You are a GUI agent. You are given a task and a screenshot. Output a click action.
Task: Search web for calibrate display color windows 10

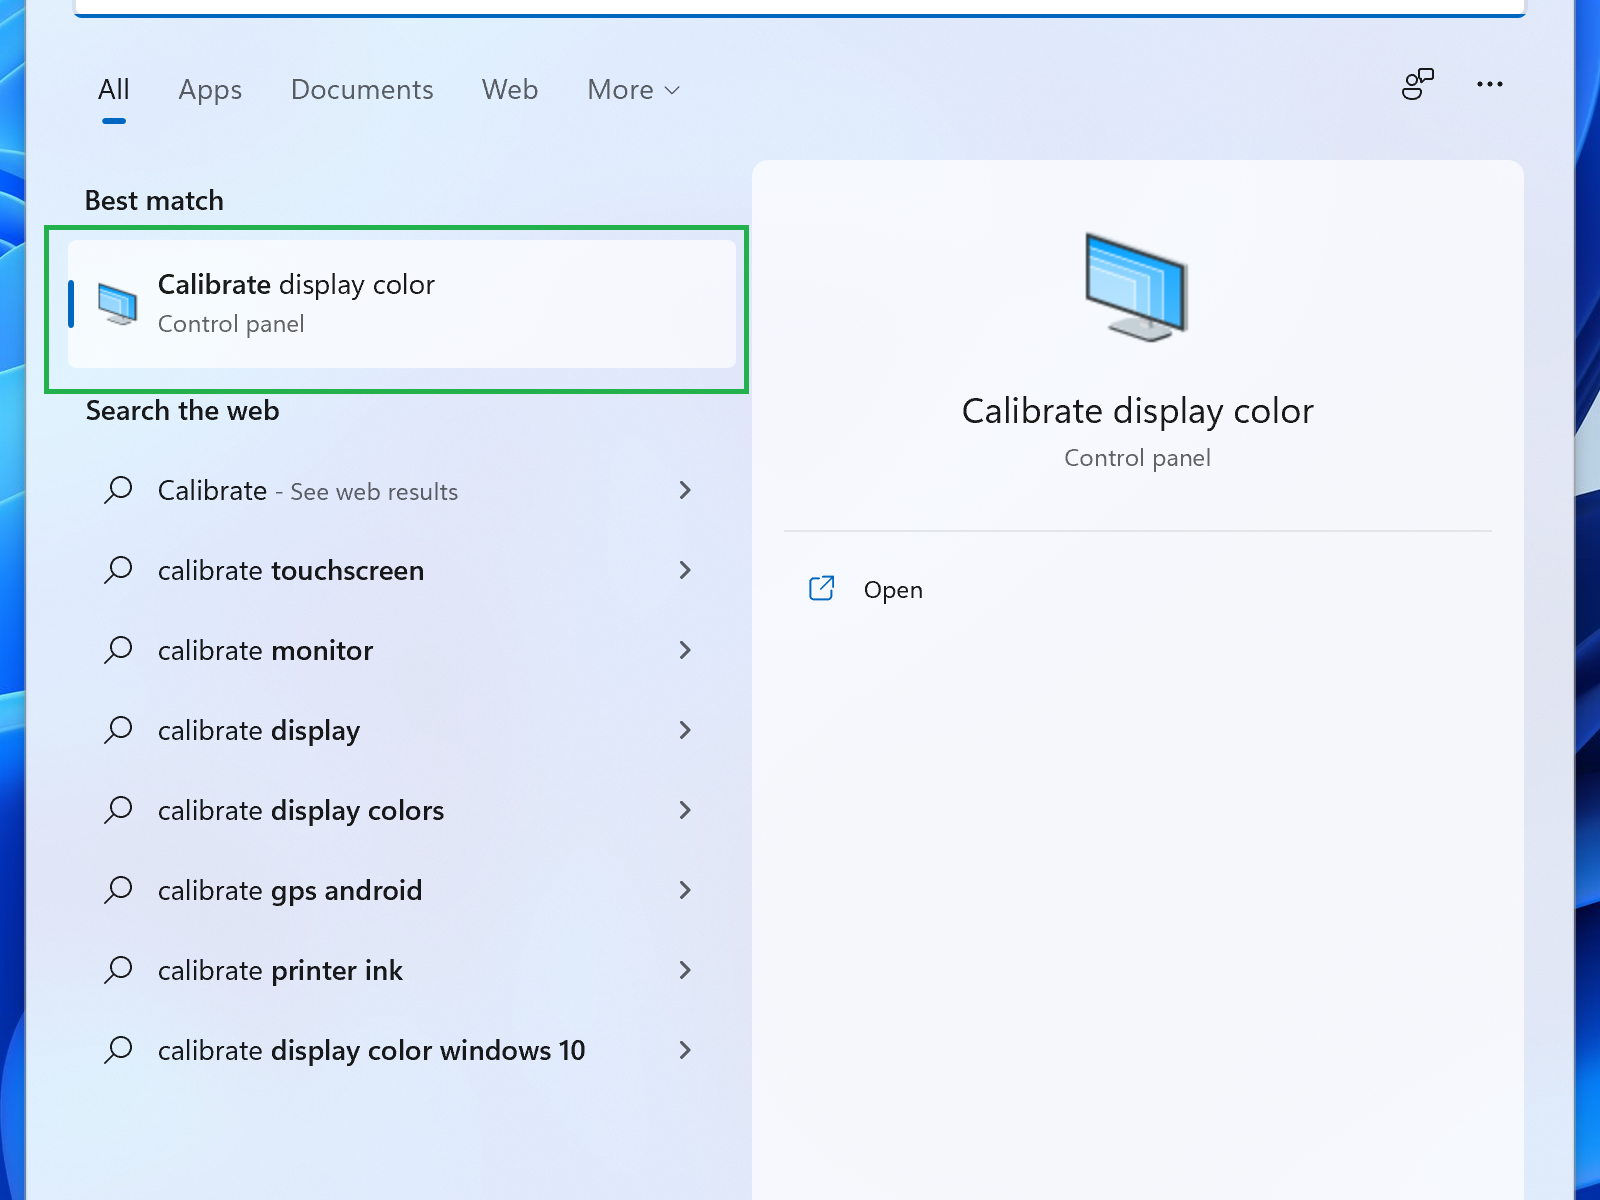(x=371, y=1050)
